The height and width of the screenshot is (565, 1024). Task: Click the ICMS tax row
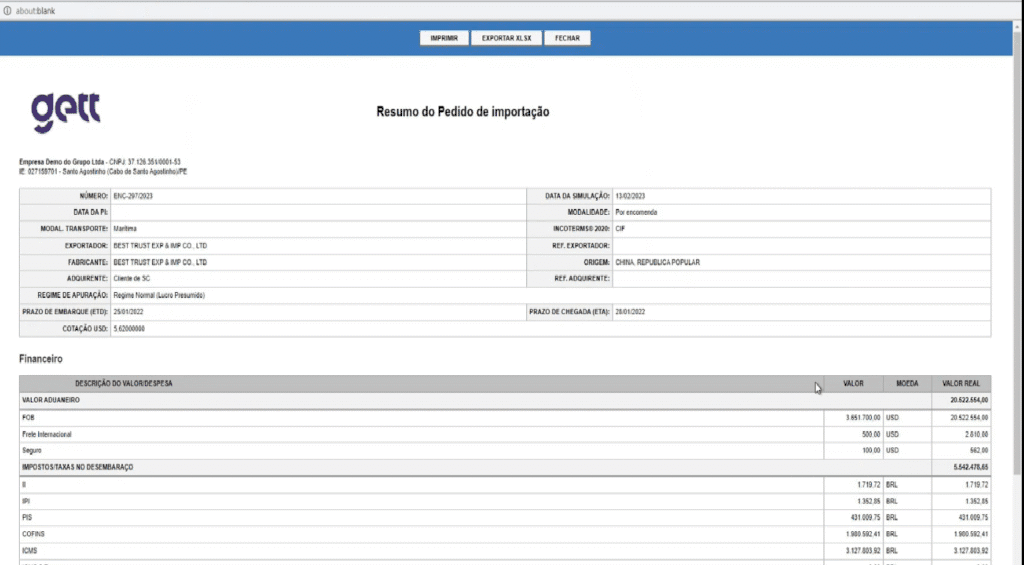point(29,550)
